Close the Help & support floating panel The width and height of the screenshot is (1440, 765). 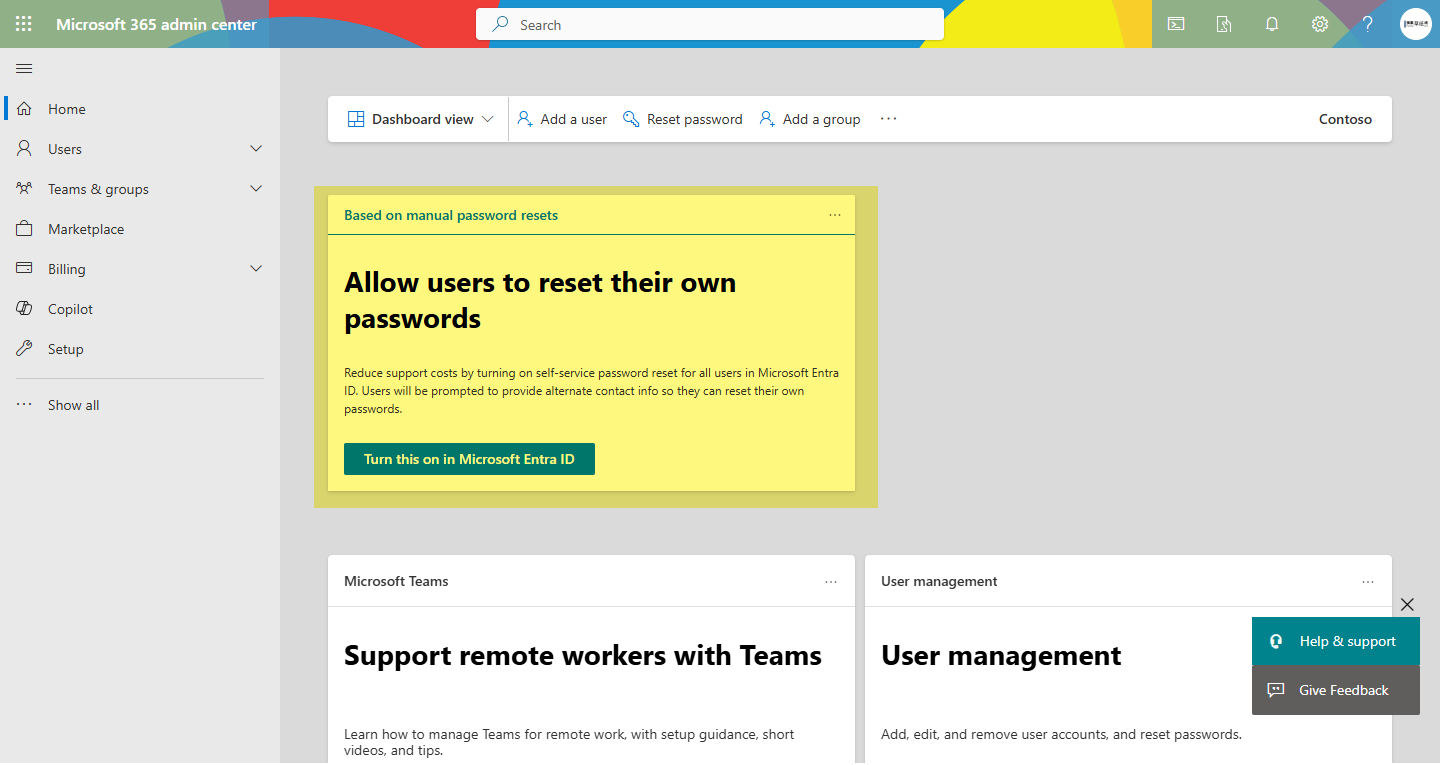(1407, 604)
